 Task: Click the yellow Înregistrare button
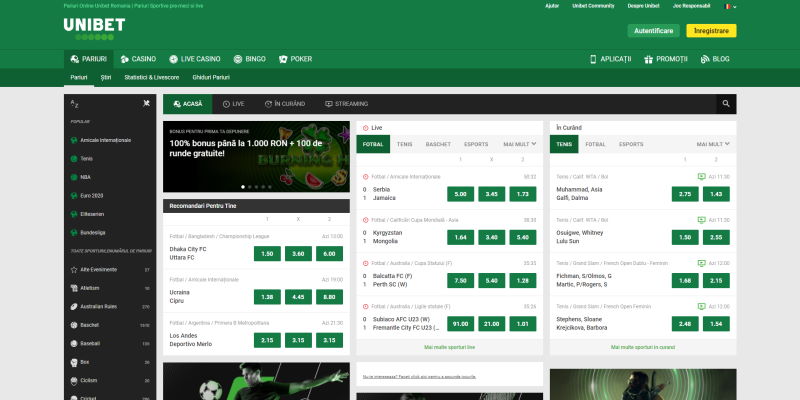click(711, 31)
